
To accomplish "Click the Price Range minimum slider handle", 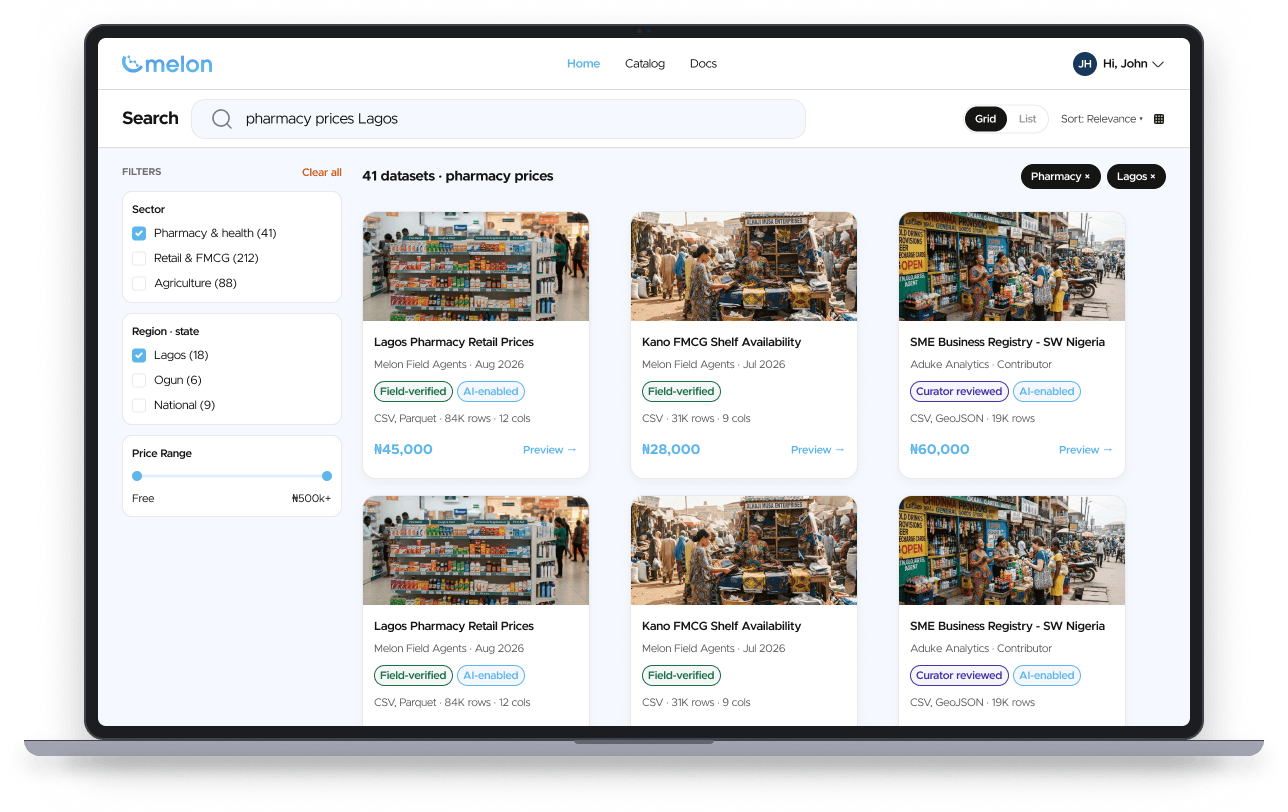I will coord(137,476).
